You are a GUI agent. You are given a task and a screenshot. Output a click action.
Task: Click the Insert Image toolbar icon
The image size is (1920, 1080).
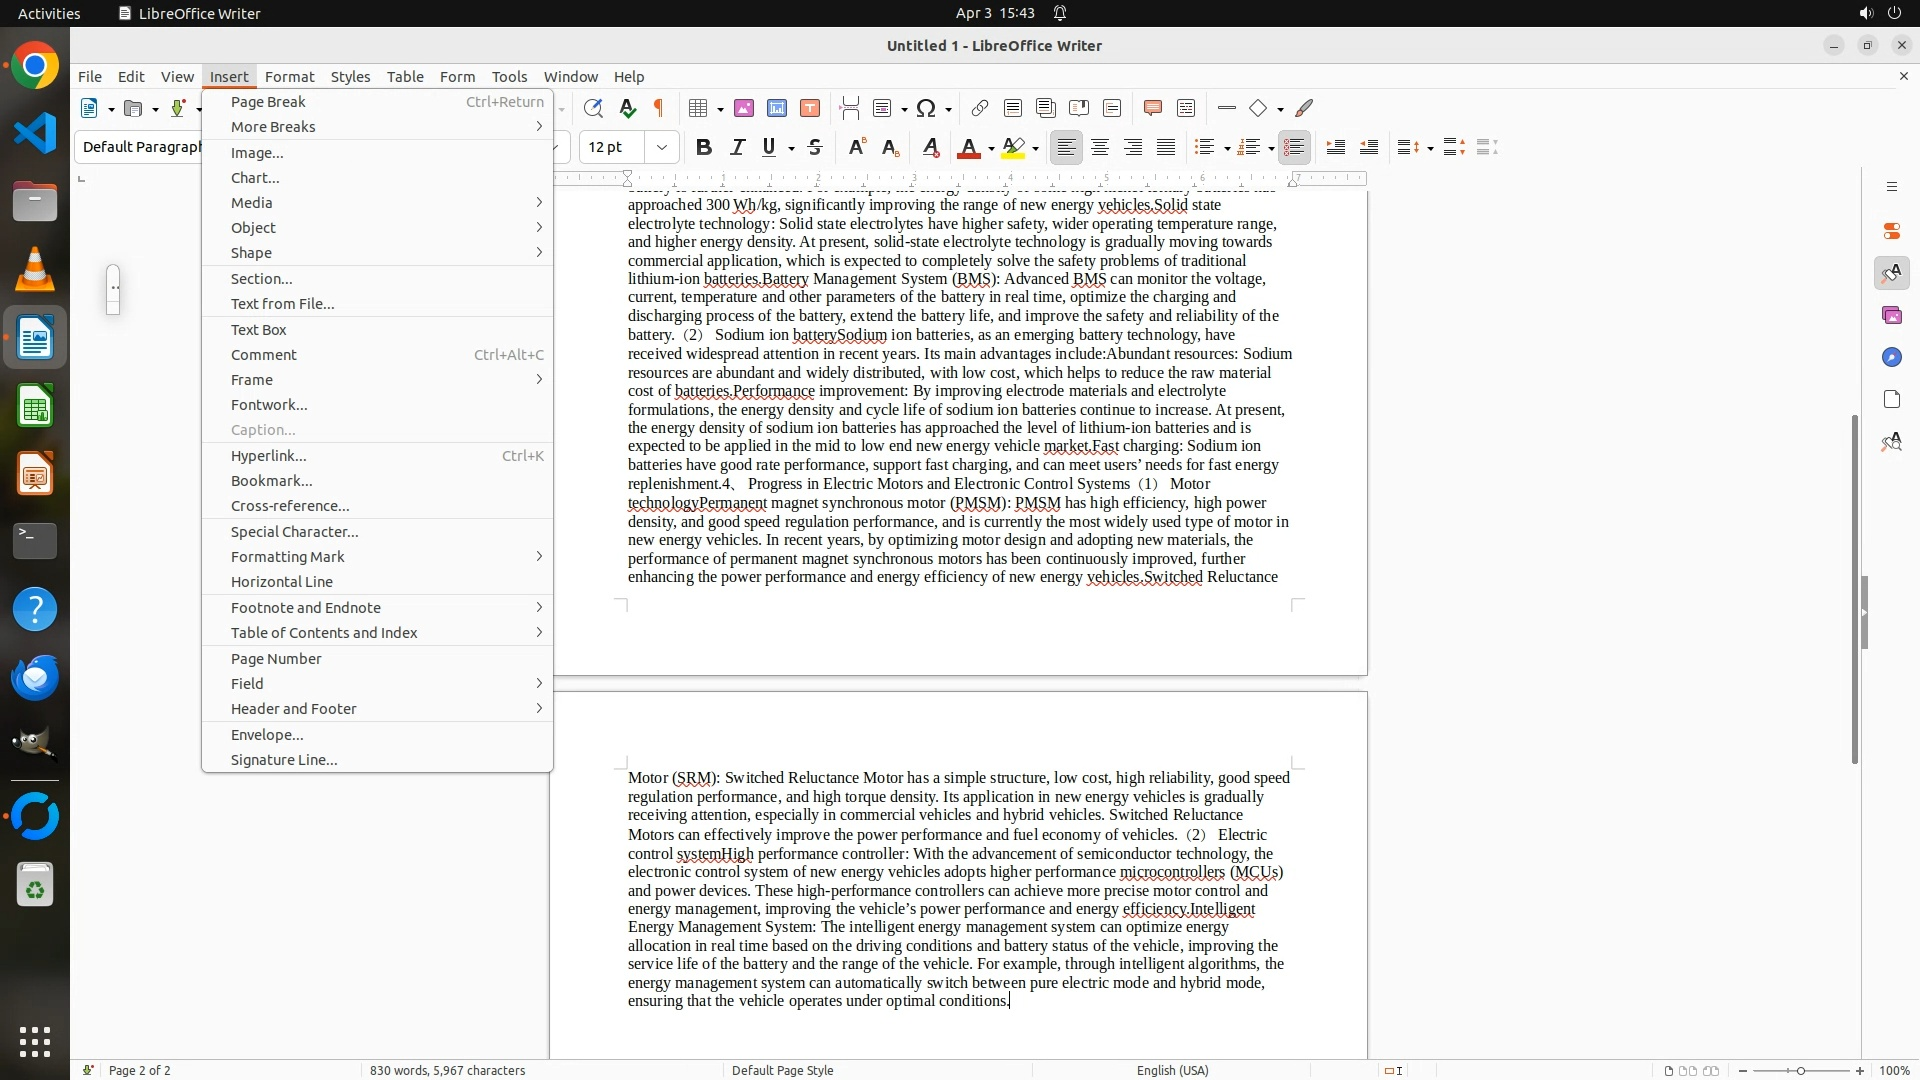click(744, 109)
